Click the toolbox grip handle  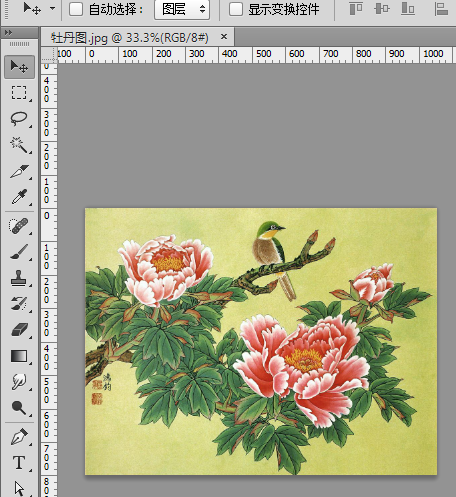[x=19, y=44]
